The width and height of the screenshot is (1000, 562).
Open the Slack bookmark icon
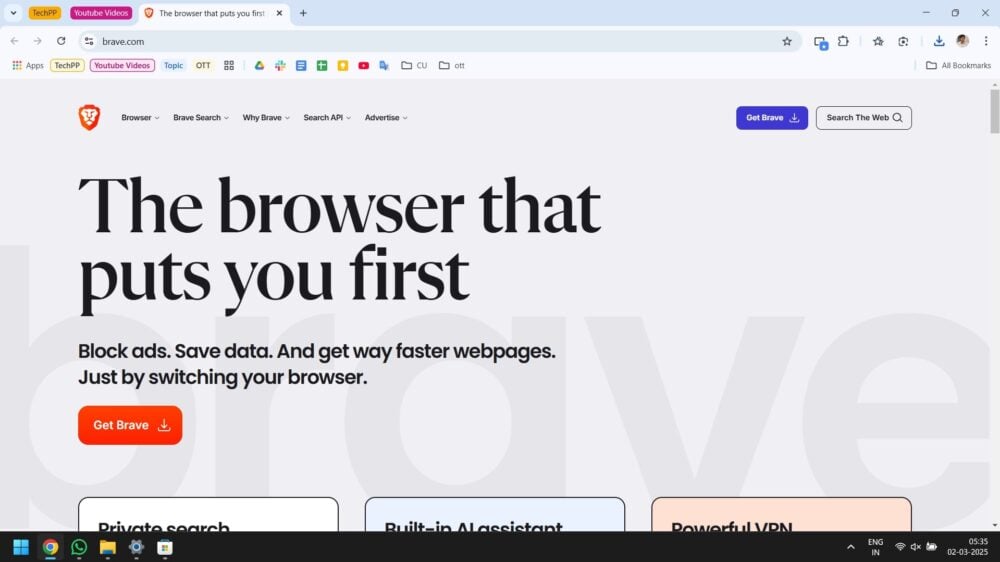[x=280, y=66]
